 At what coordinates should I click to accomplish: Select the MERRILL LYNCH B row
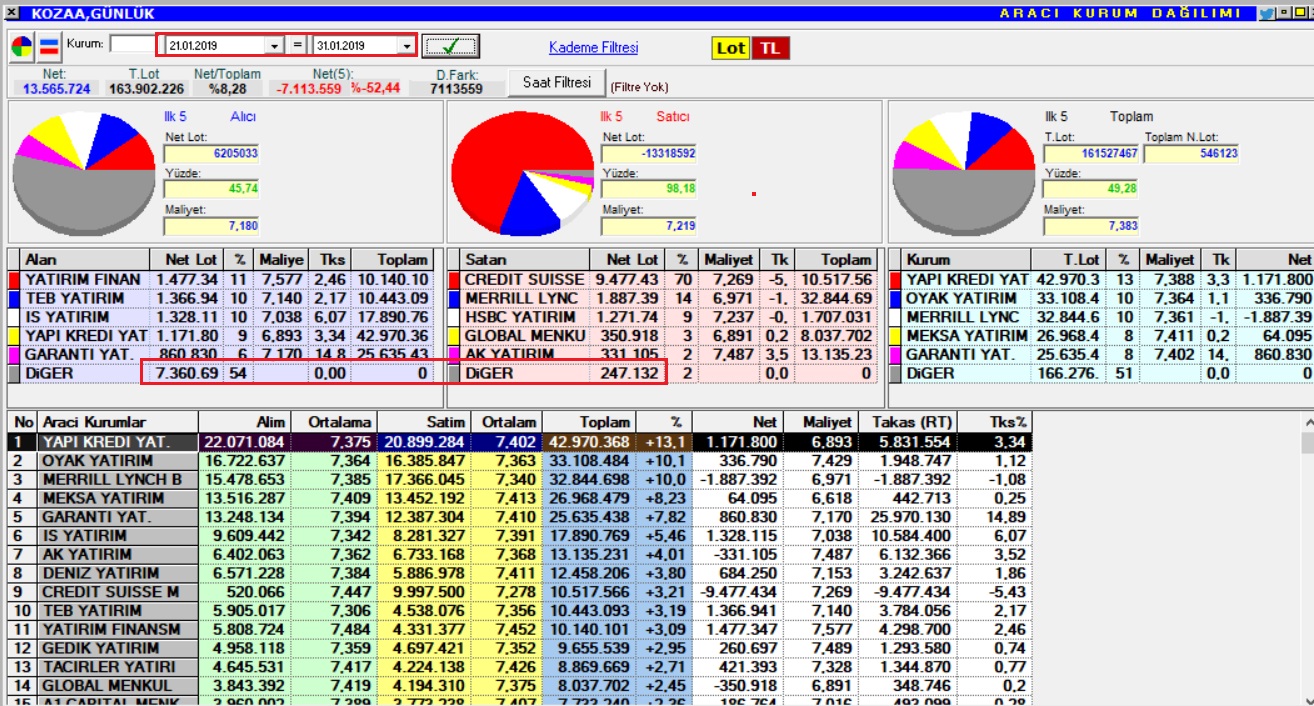tap(519, 479)
